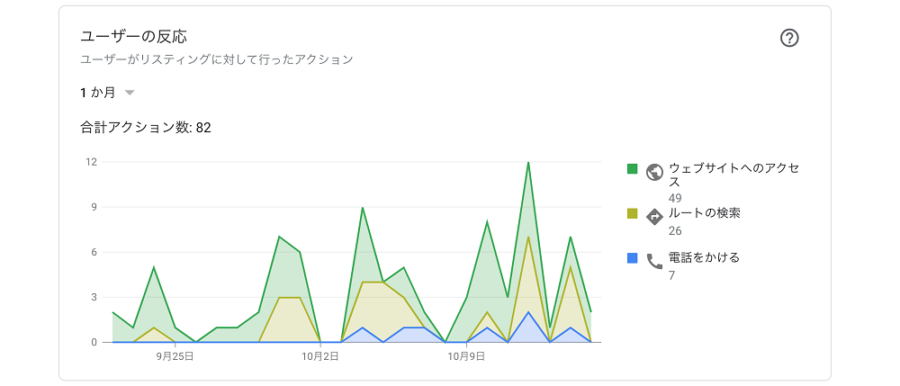
Task: Click the highest green peak at 12
Action: [x=528, y=163]
